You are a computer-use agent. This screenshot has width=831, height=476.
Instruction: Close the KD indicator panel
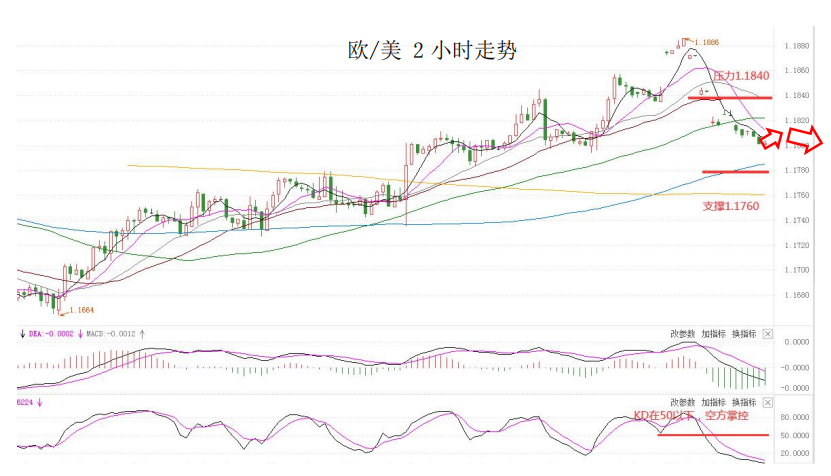coord(767,402)
